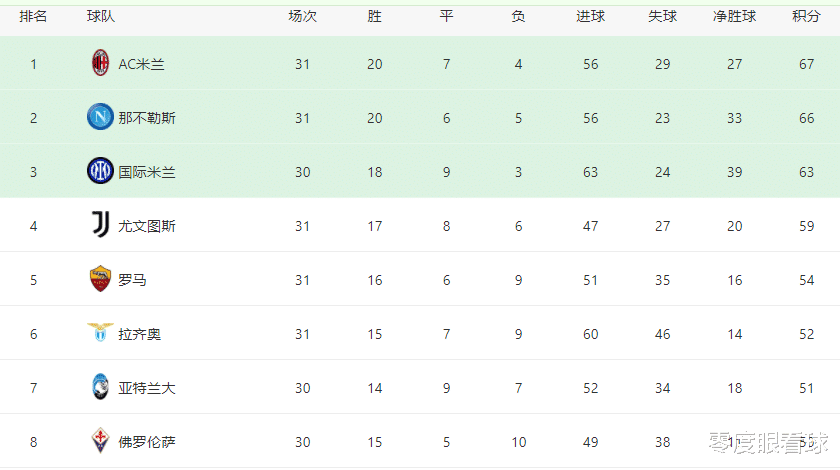Sort by the 净胜球 column header
The height and width of the screenshot is (470, 840).
734,17
